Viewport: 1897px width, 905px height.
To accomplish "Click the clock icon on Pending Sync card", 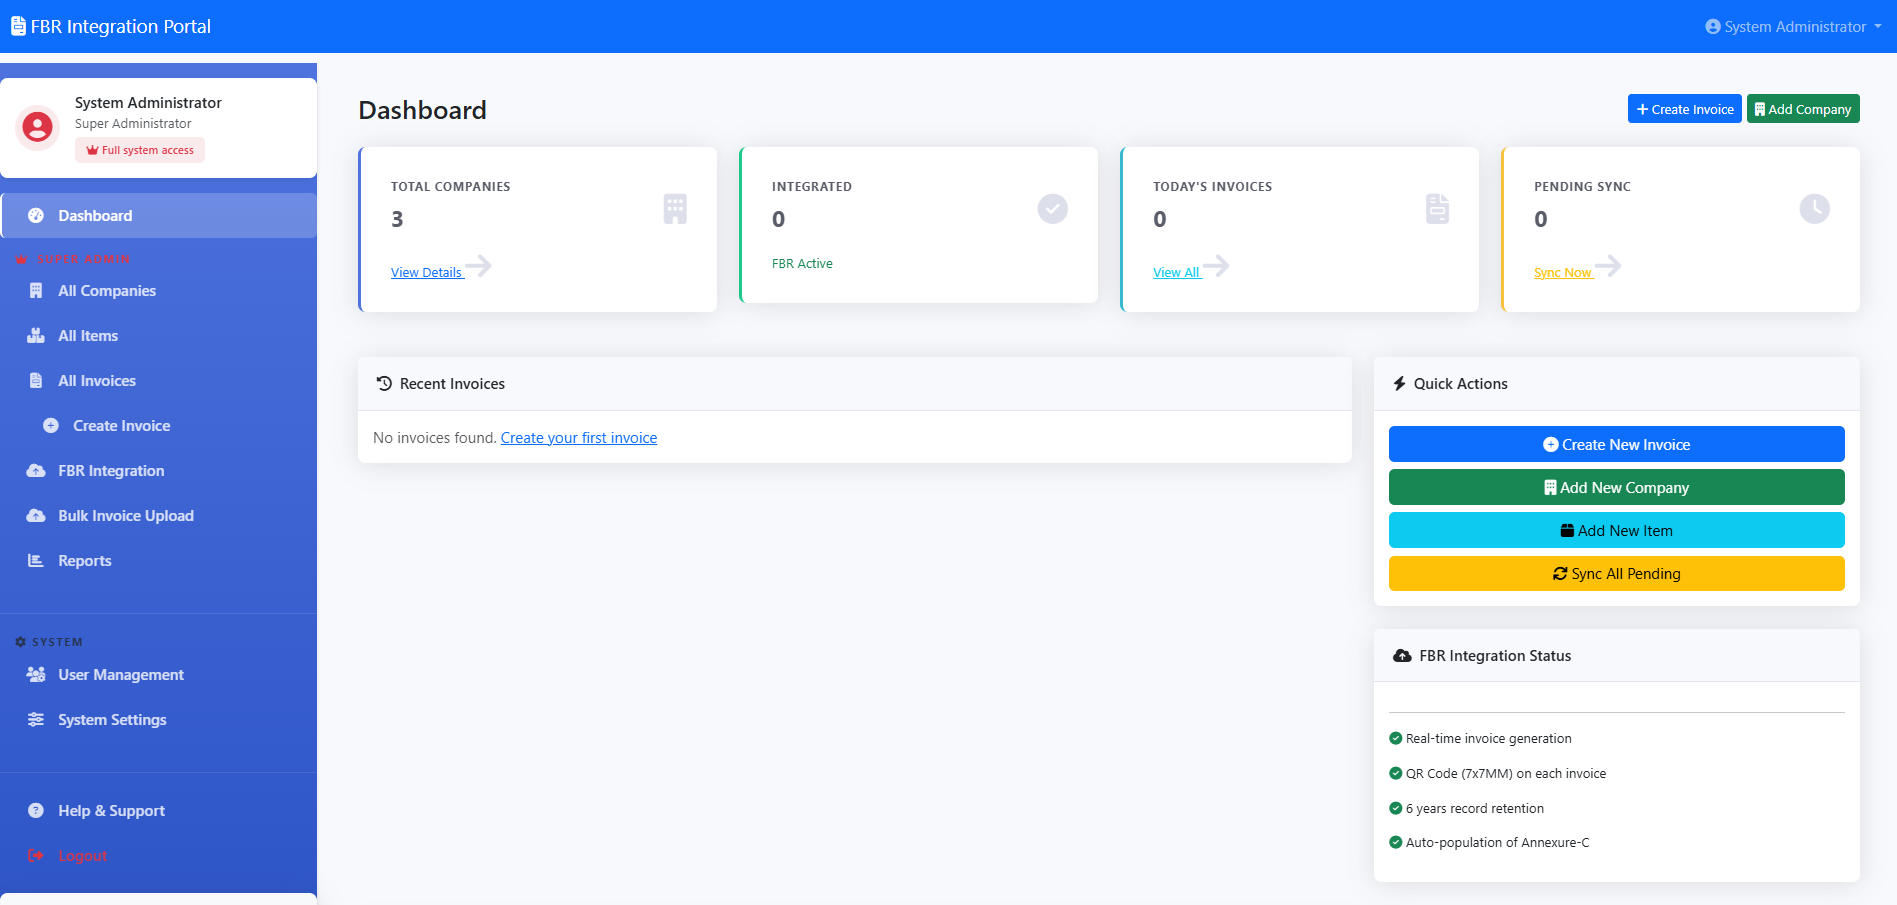I will click(x=1815, y=209).
